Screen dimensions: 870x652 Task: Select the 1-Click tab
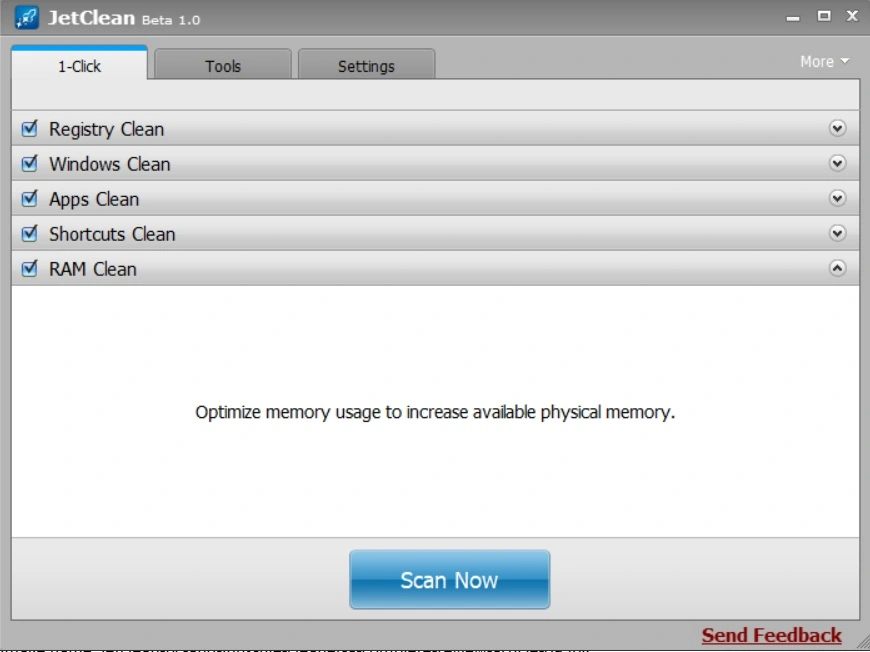[79, 63]
